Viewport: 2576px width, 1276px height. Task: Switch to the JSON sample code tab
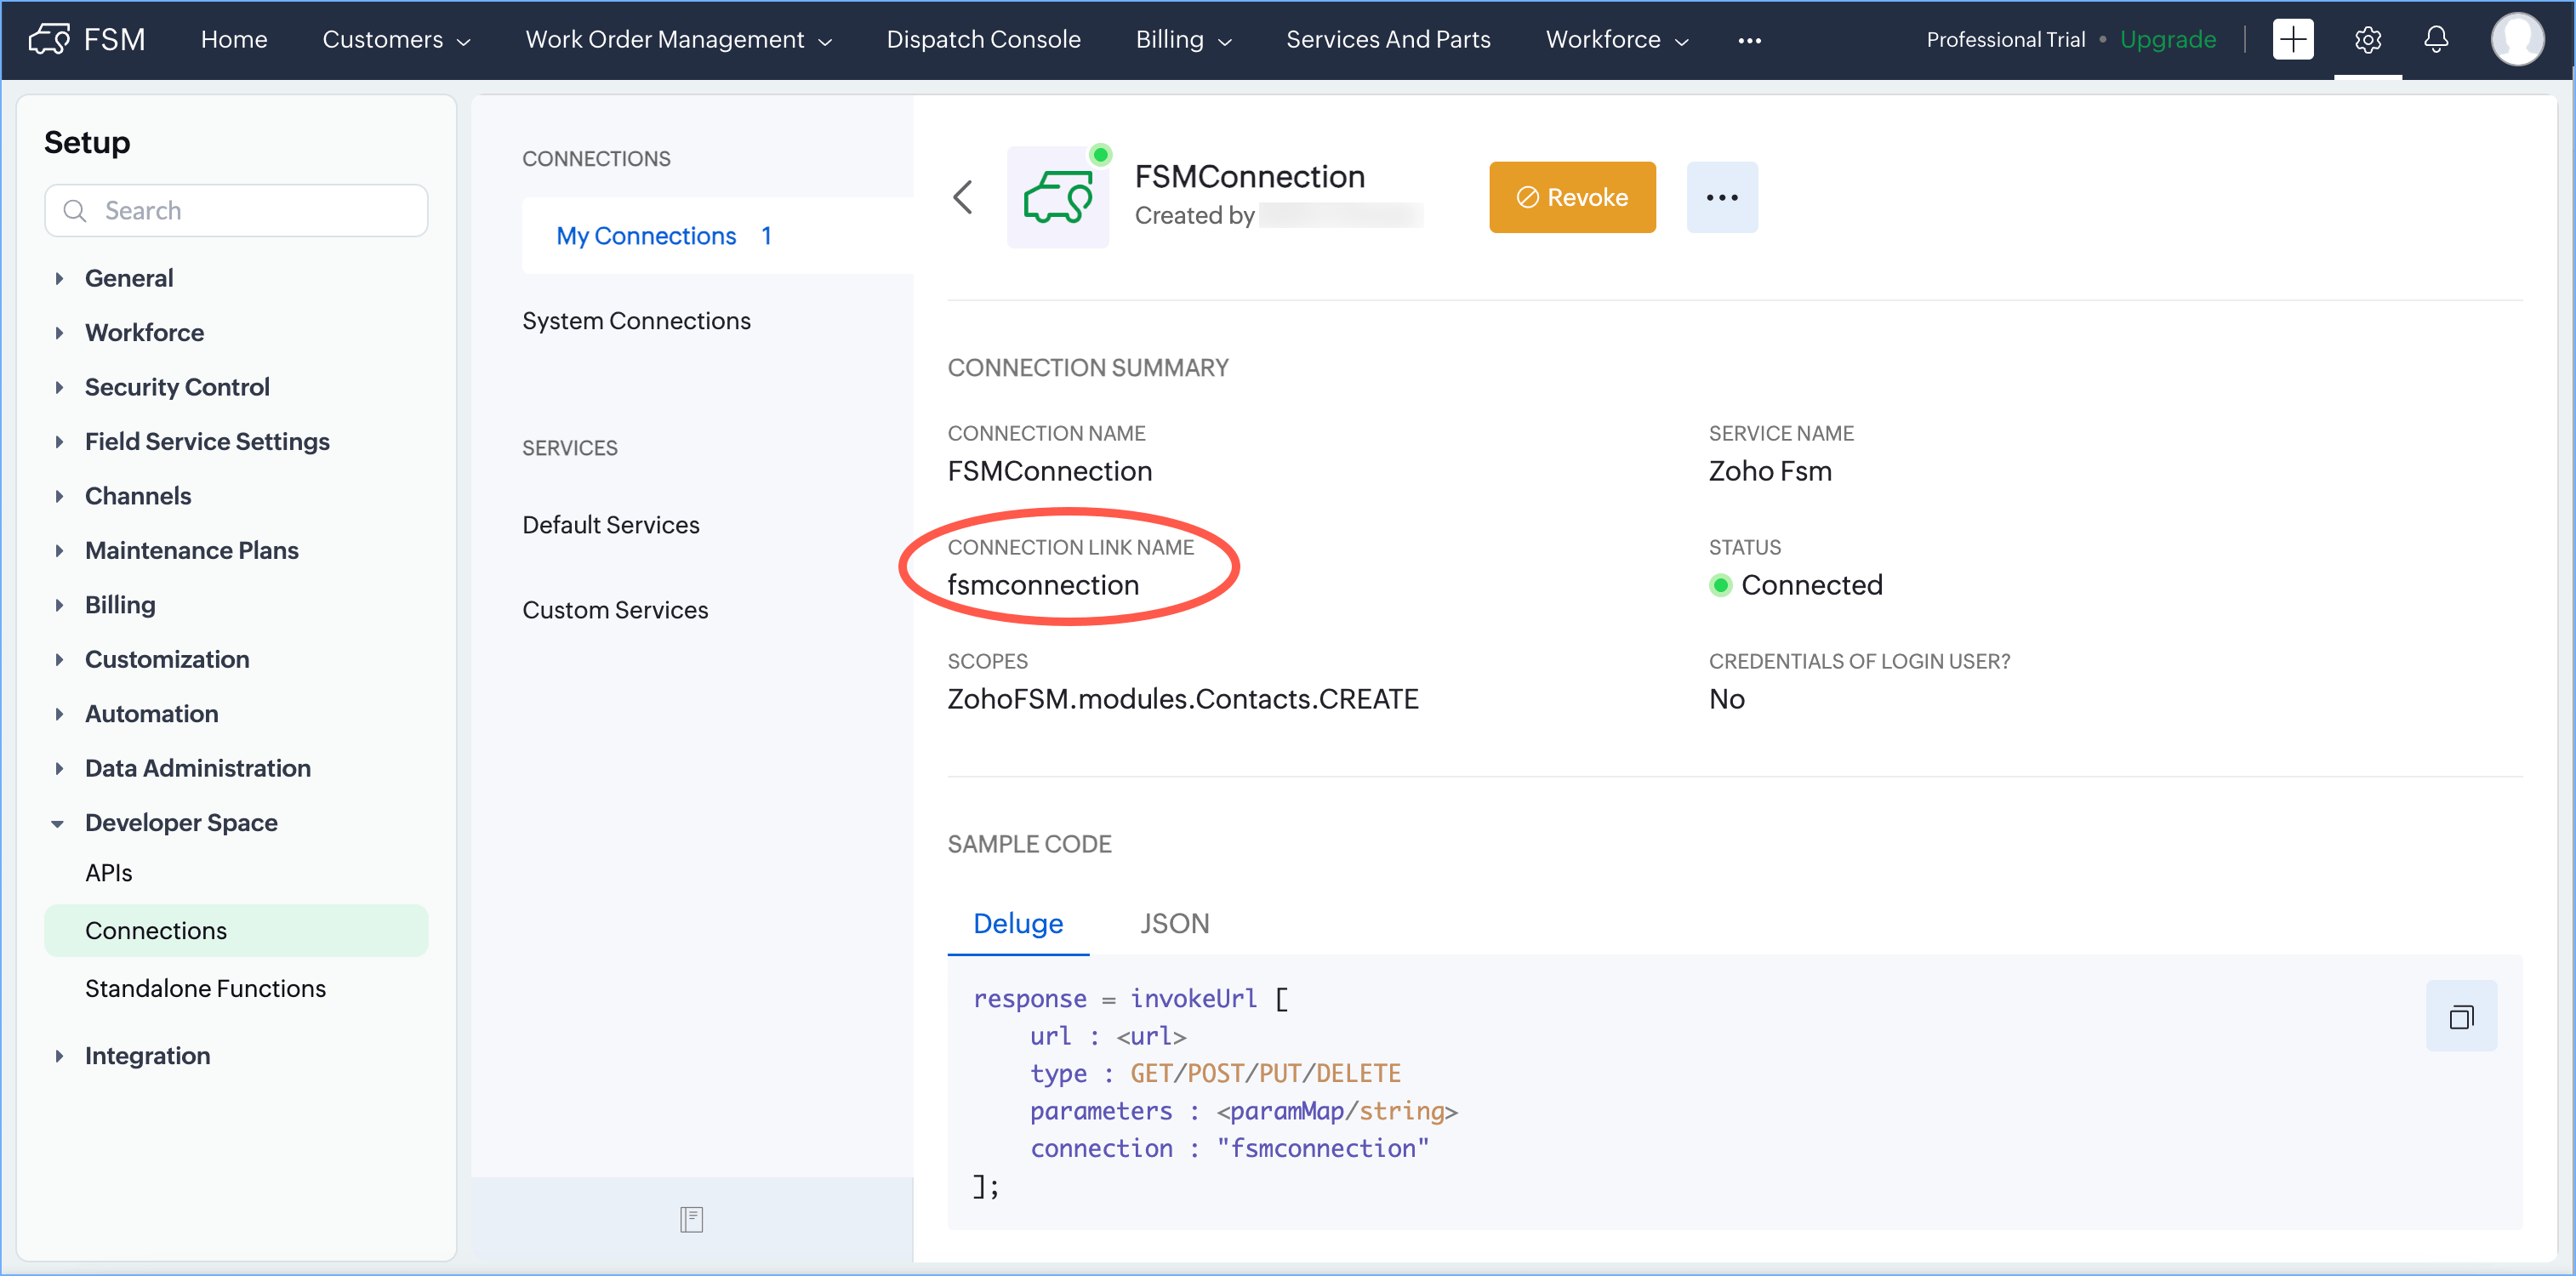[x=1174, y=923]
